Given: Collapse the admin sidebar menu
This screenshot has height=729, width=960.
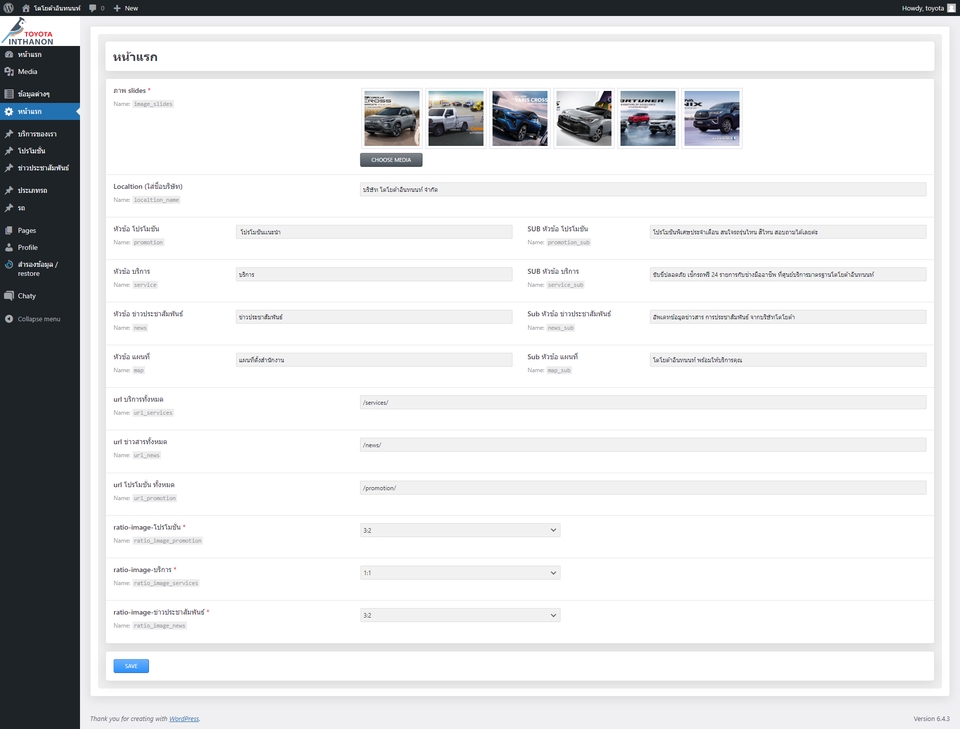Looking at the screenshot, I should [x=33, y=319].
